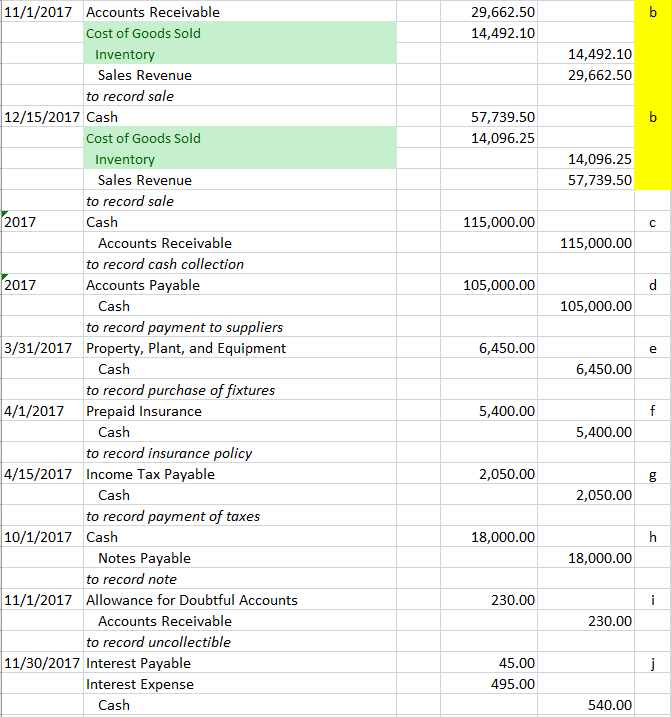
Task: Select the 'to record uncollectible' description
Action: [240, 642]
